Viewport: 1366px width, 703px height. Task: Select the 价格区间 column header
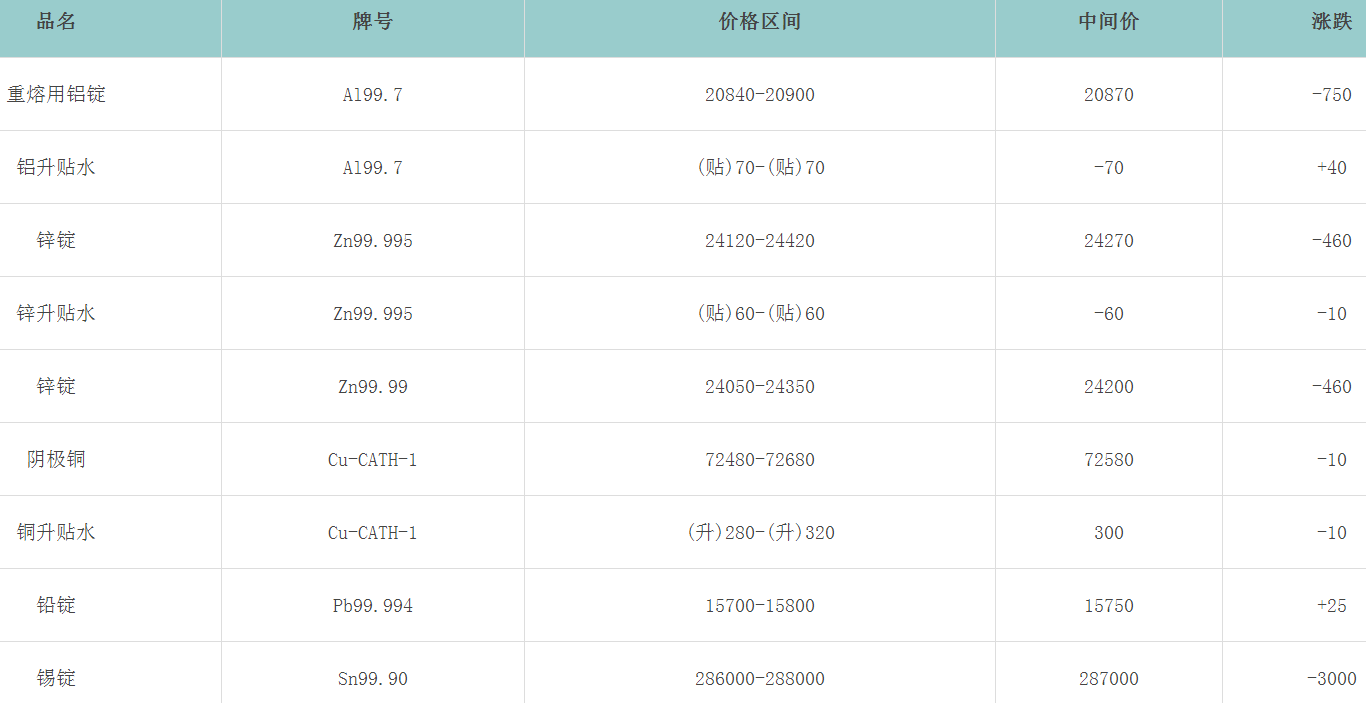pos(759,22)
